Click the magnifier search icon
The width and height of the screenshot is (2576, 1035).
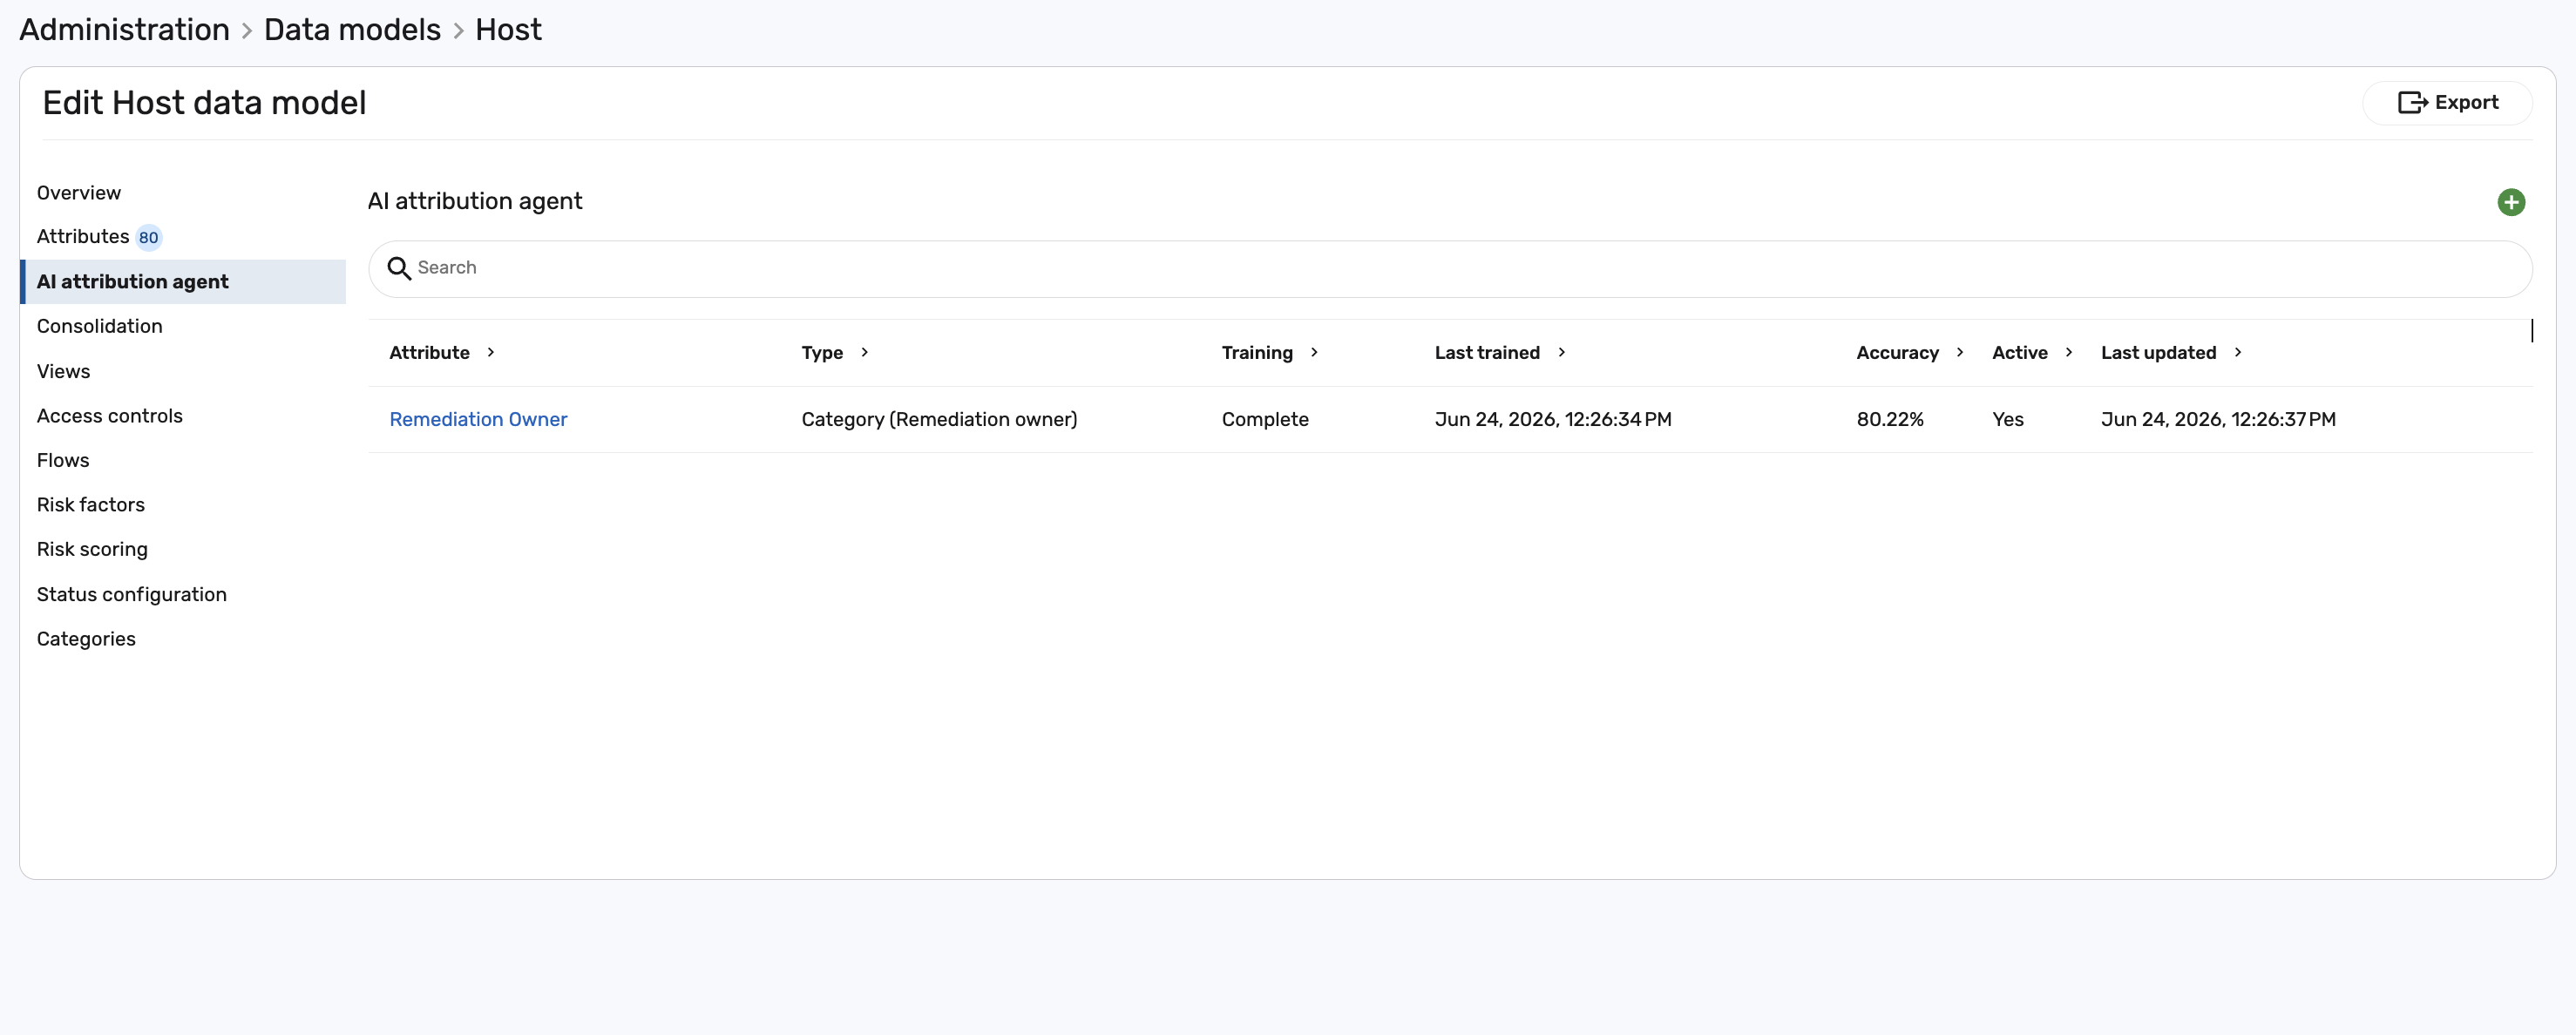pyautogui.click(x=399, y=268)
